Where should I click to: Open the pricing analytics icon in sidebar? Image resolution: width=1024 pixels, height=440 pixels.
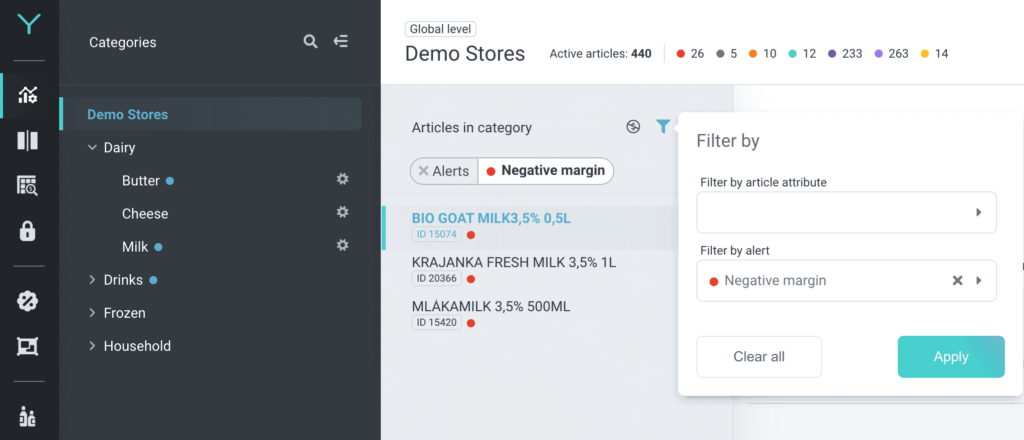click(27, 95)
